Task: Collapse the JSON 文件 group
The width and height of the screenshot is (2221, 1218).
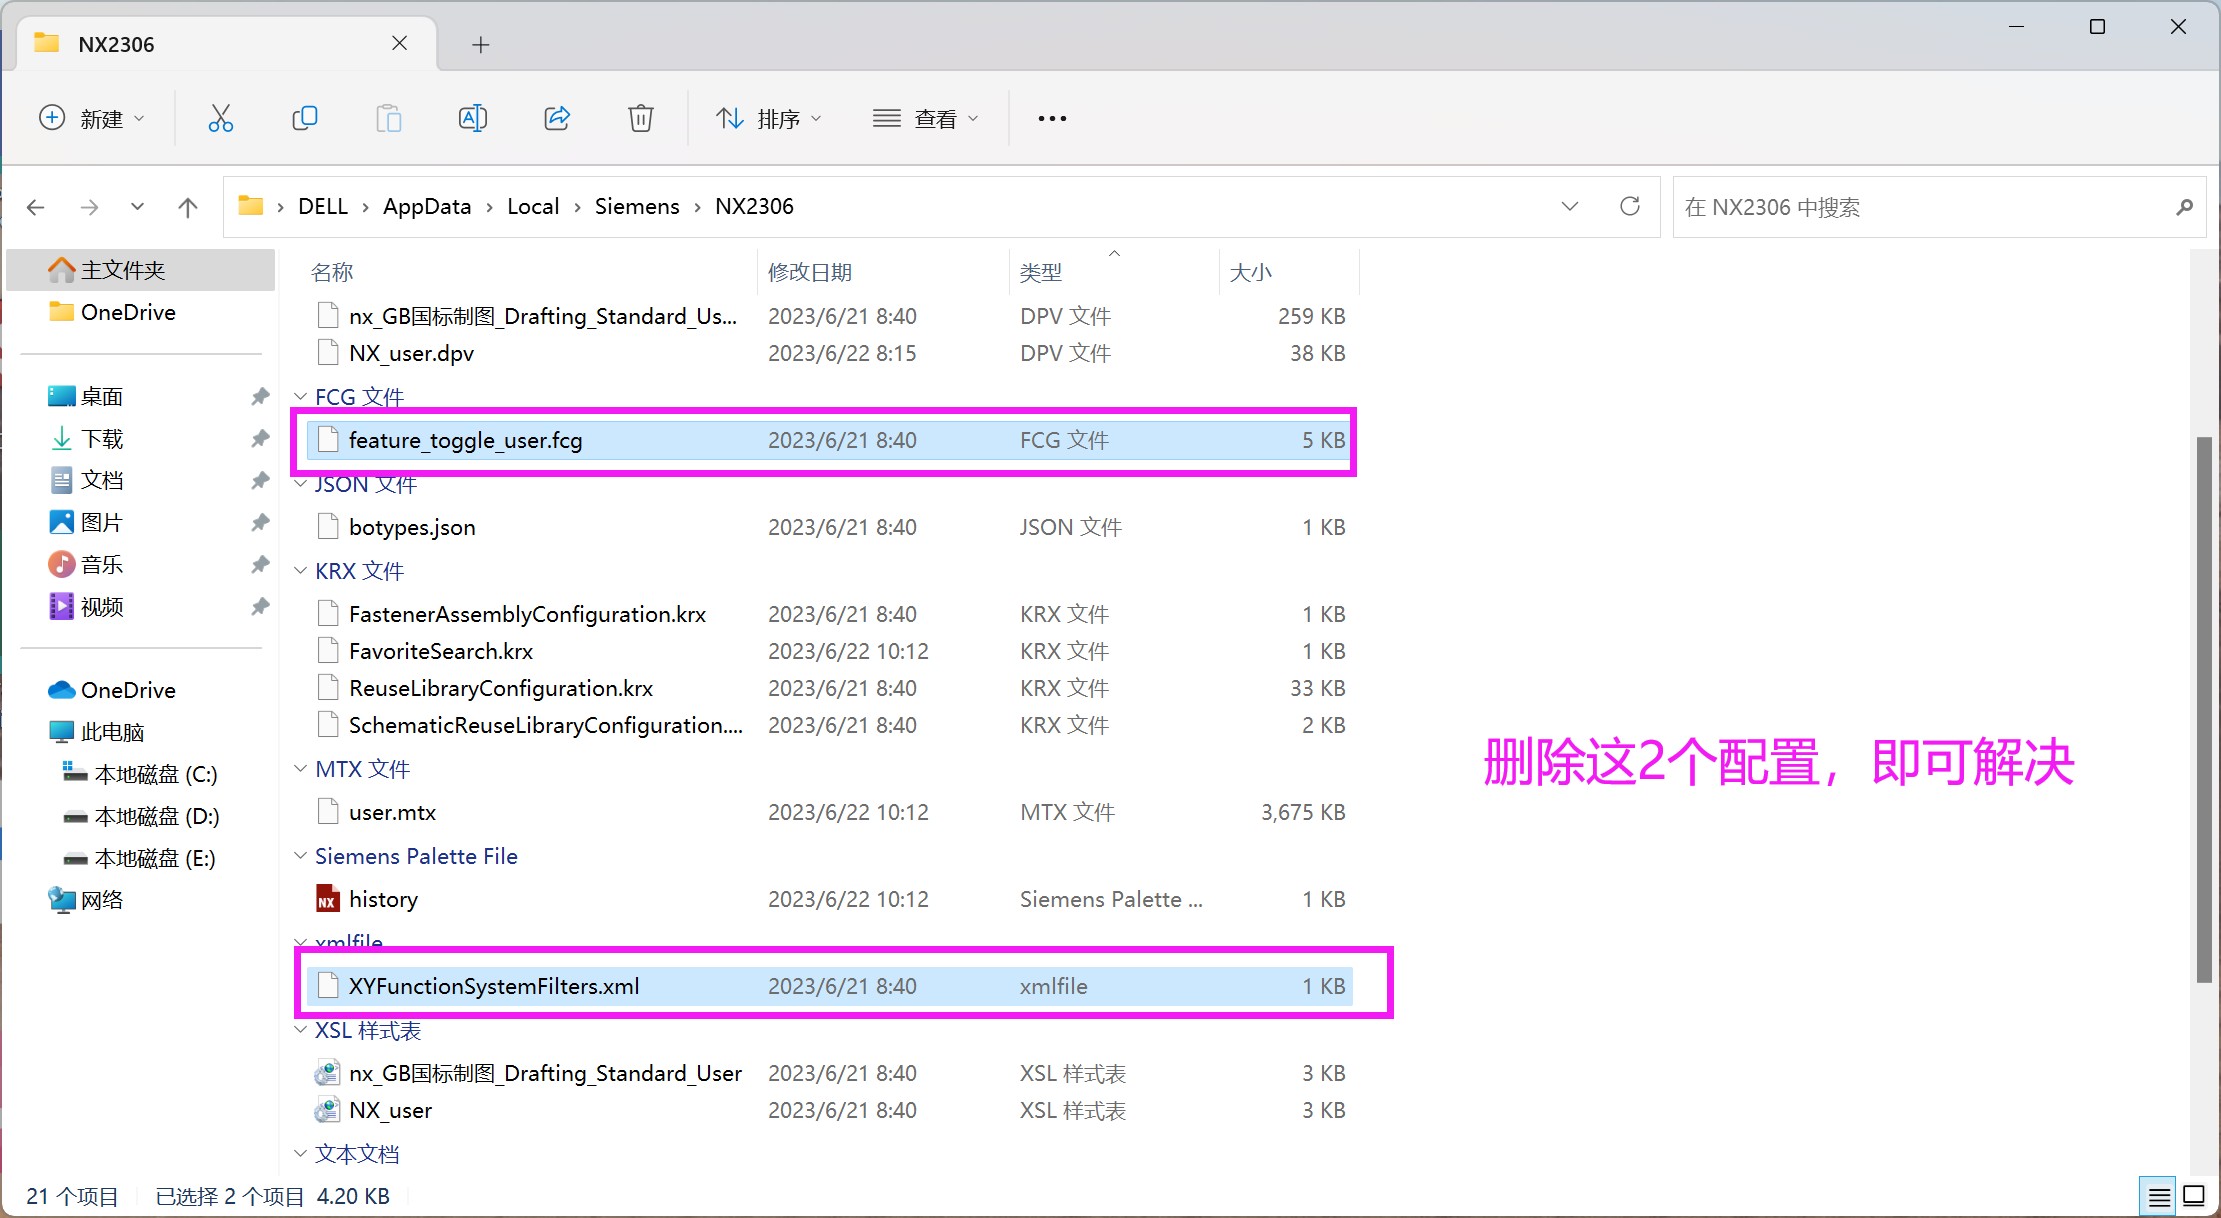Action: point(300,484)
